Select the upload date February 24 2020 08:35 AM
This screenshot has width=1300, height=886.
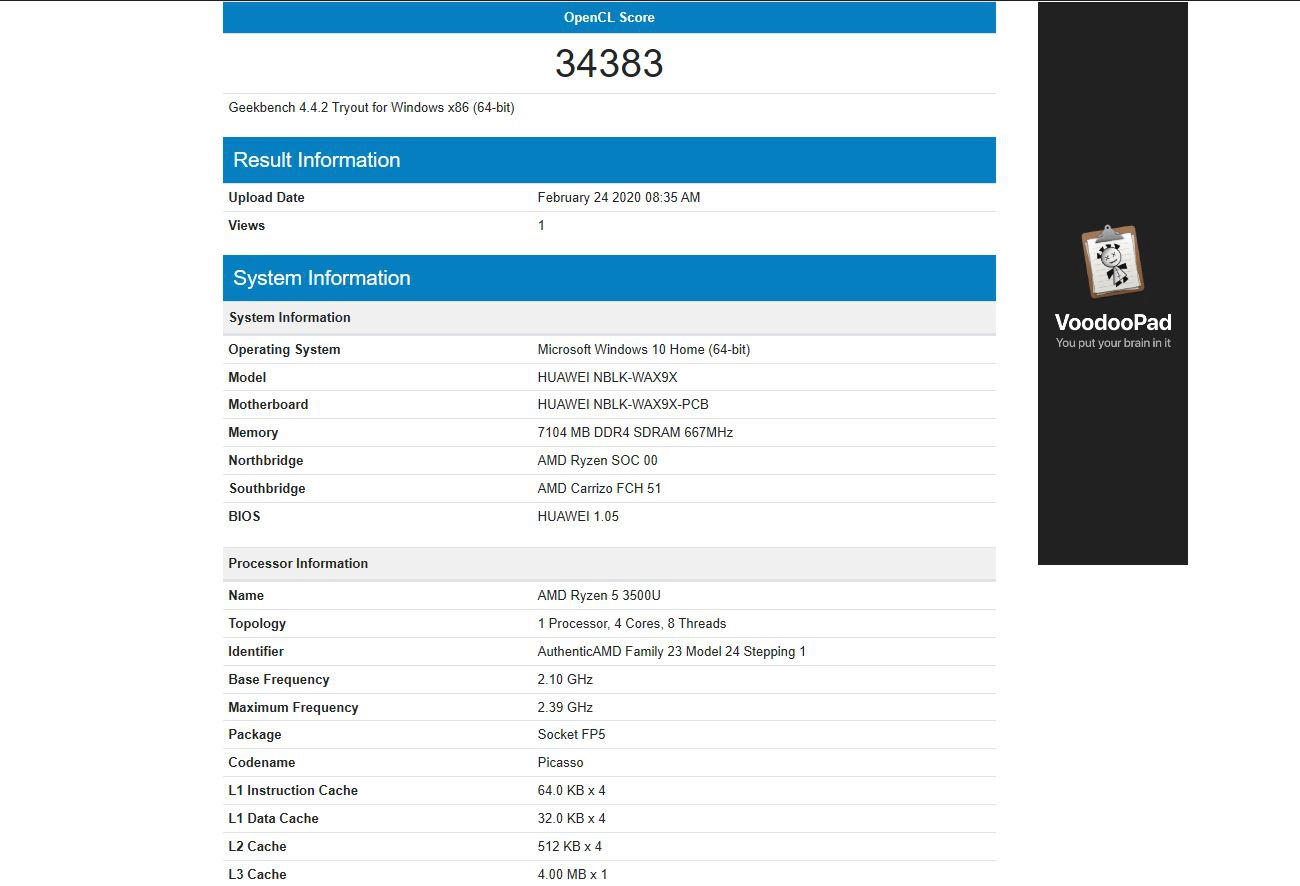tap(619, 197)
